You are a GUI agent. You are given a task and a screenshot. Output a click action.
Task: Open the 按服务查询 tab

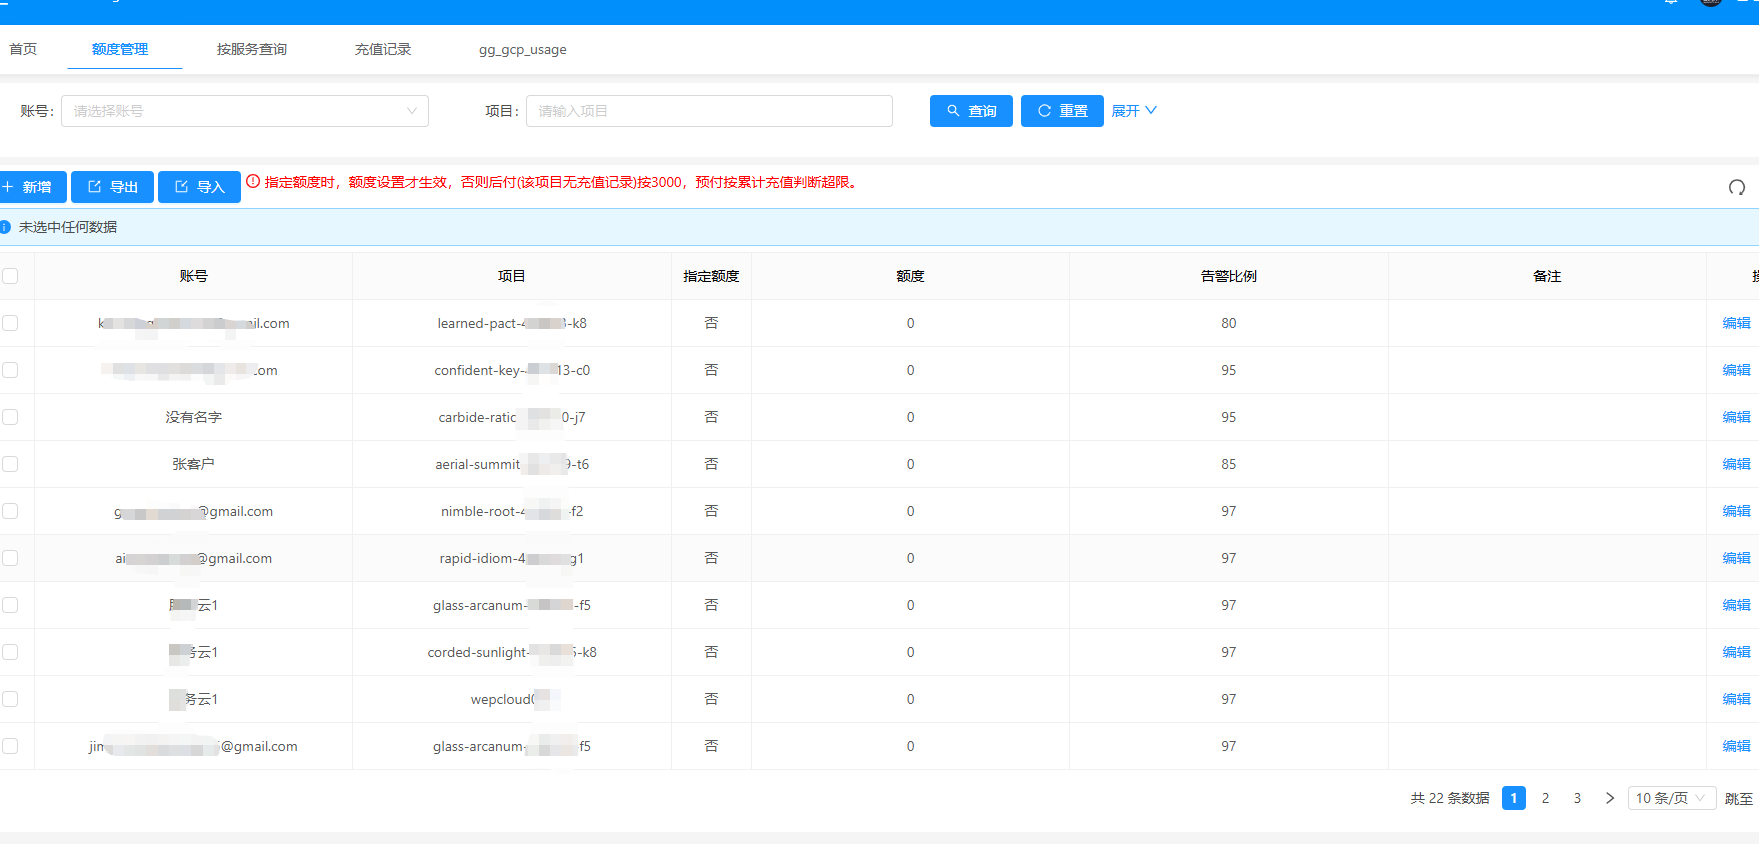pyautogui.click(x=252, y=49)
